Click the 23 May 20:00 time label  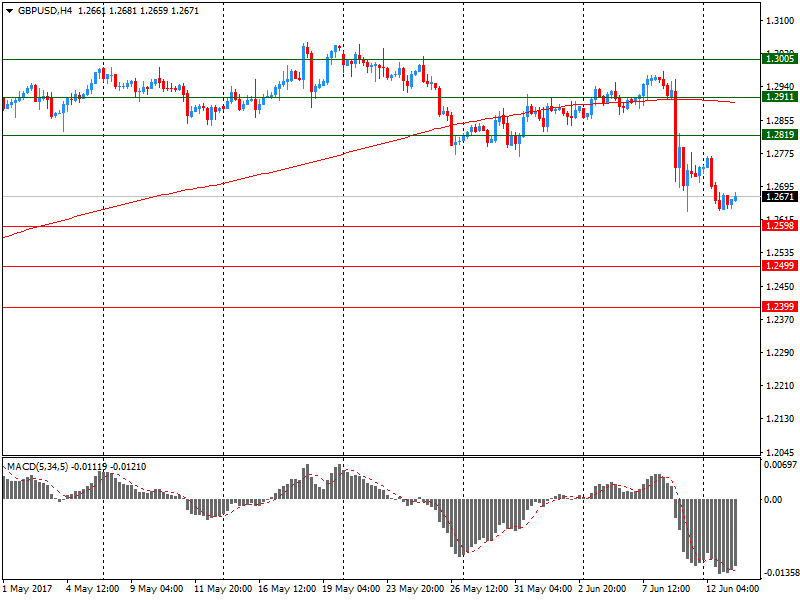tap(415, 589)
